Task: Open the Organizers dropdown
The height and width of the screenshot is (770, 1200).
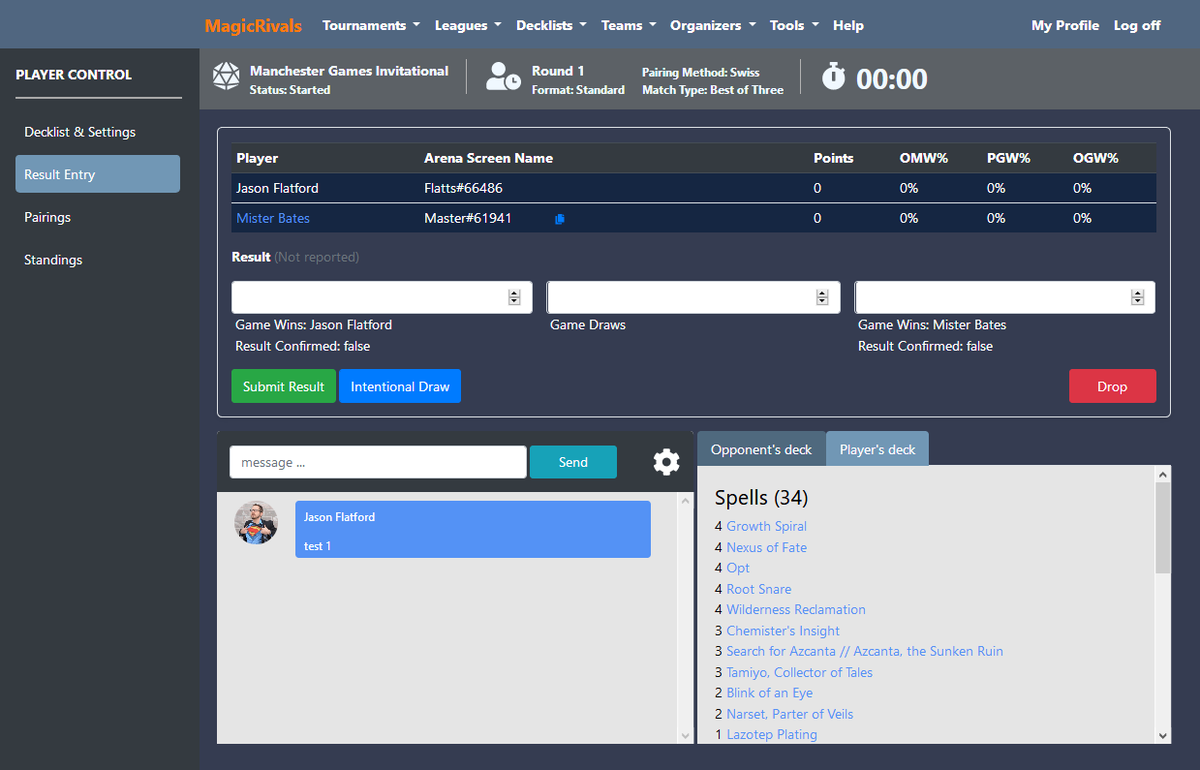Action: (713, 25)
